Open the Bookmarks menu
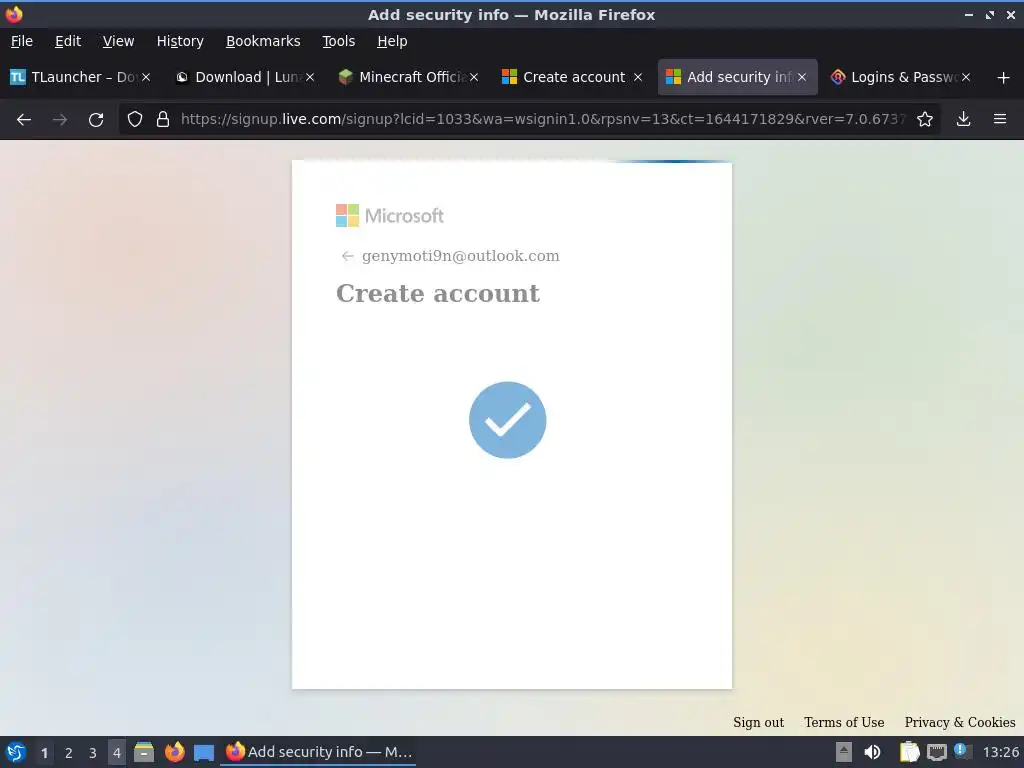 [x=263, y=41]
